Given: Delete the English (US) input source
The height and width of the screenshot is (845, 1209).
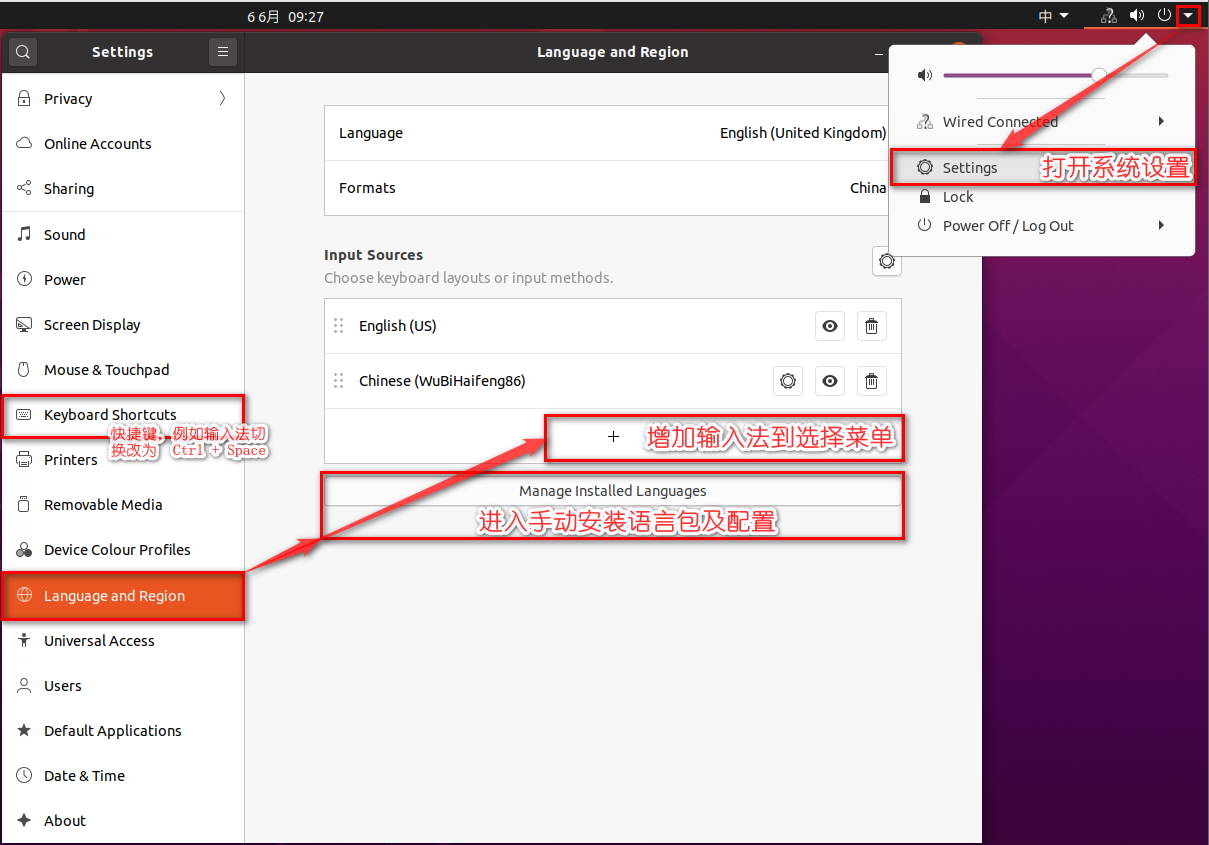Looking at the screenshot, I should coord(871,326).
